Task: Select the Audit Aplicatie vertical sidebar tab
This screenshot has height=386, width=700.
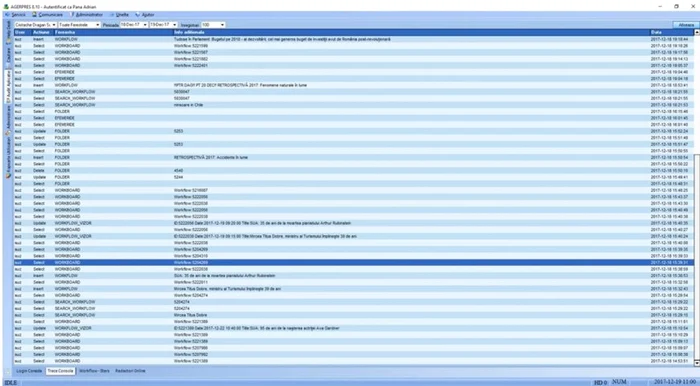Action: pos(8,87)
